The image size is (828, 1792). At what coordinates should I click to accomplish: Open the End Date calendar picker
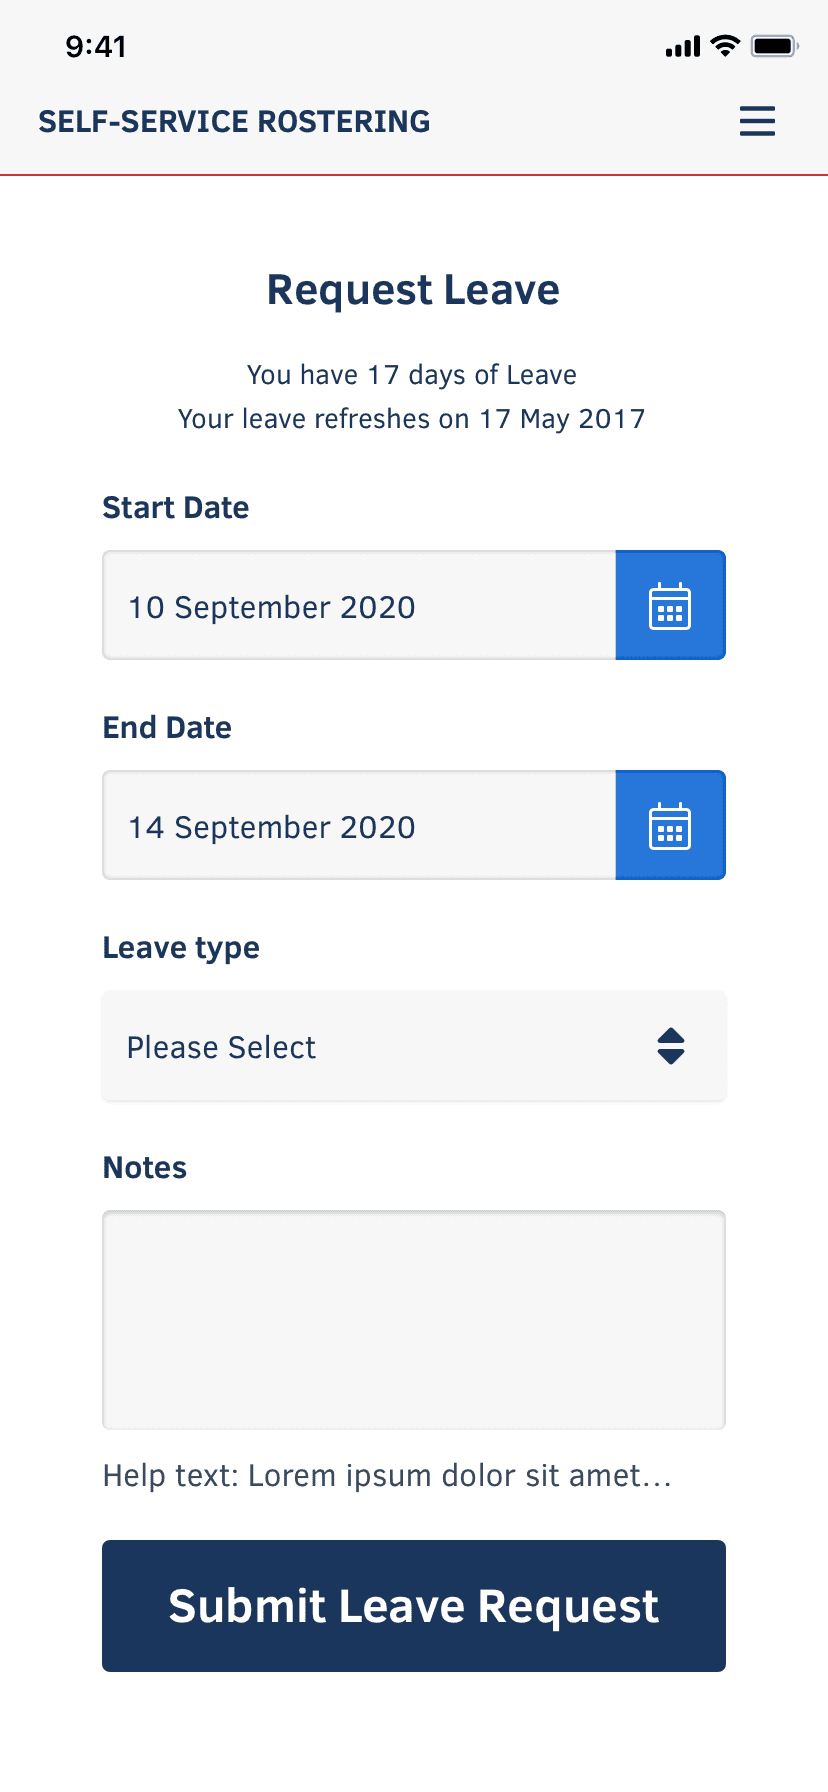coord(670,825)
